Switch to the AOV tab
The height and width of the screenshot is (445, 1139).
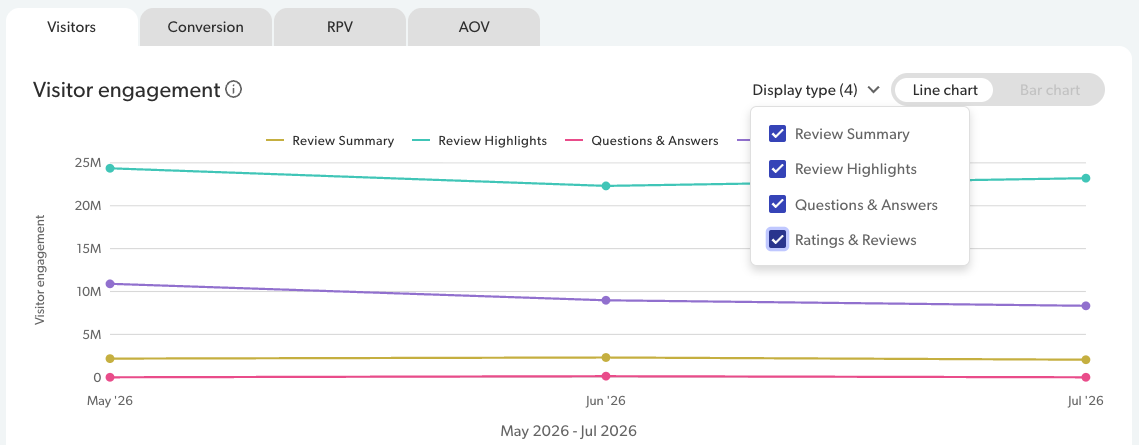point(474,28)
